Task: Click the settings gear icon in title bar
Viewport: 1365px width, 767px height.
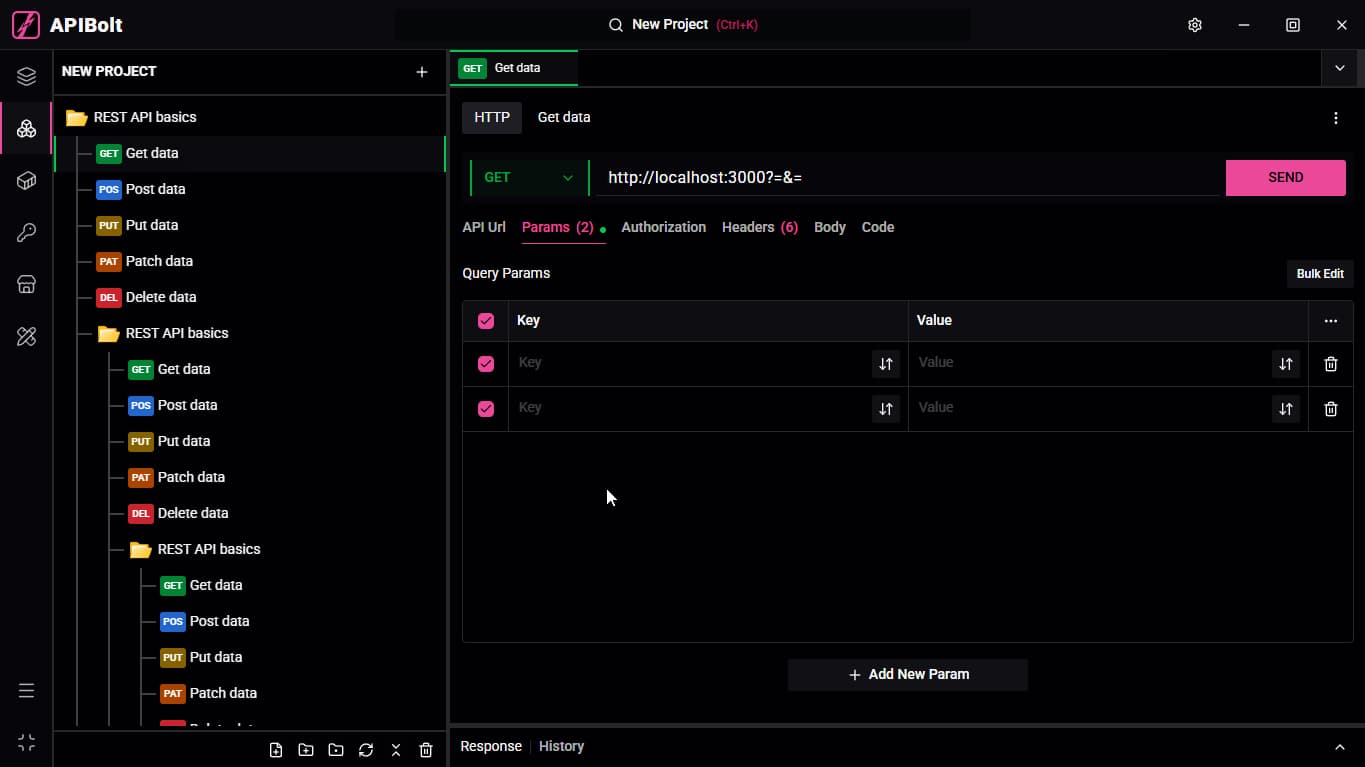Action: click(1194, 25)
